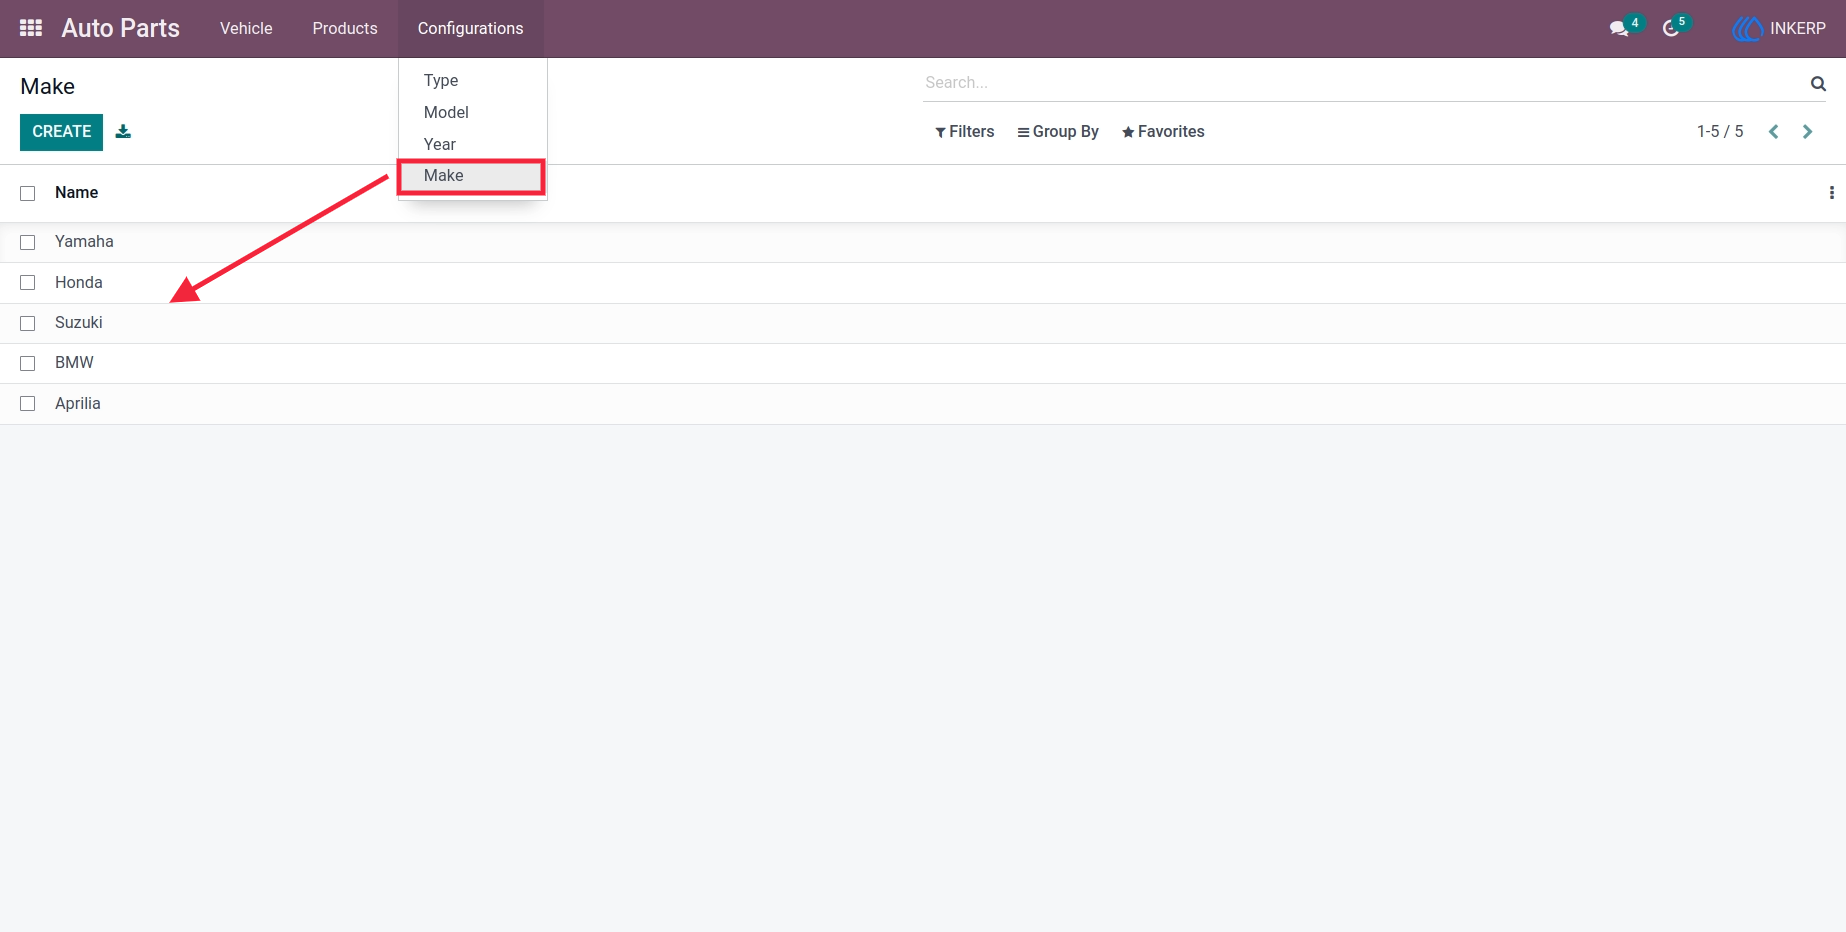Go to the previous page arrow

point(1773,132)
